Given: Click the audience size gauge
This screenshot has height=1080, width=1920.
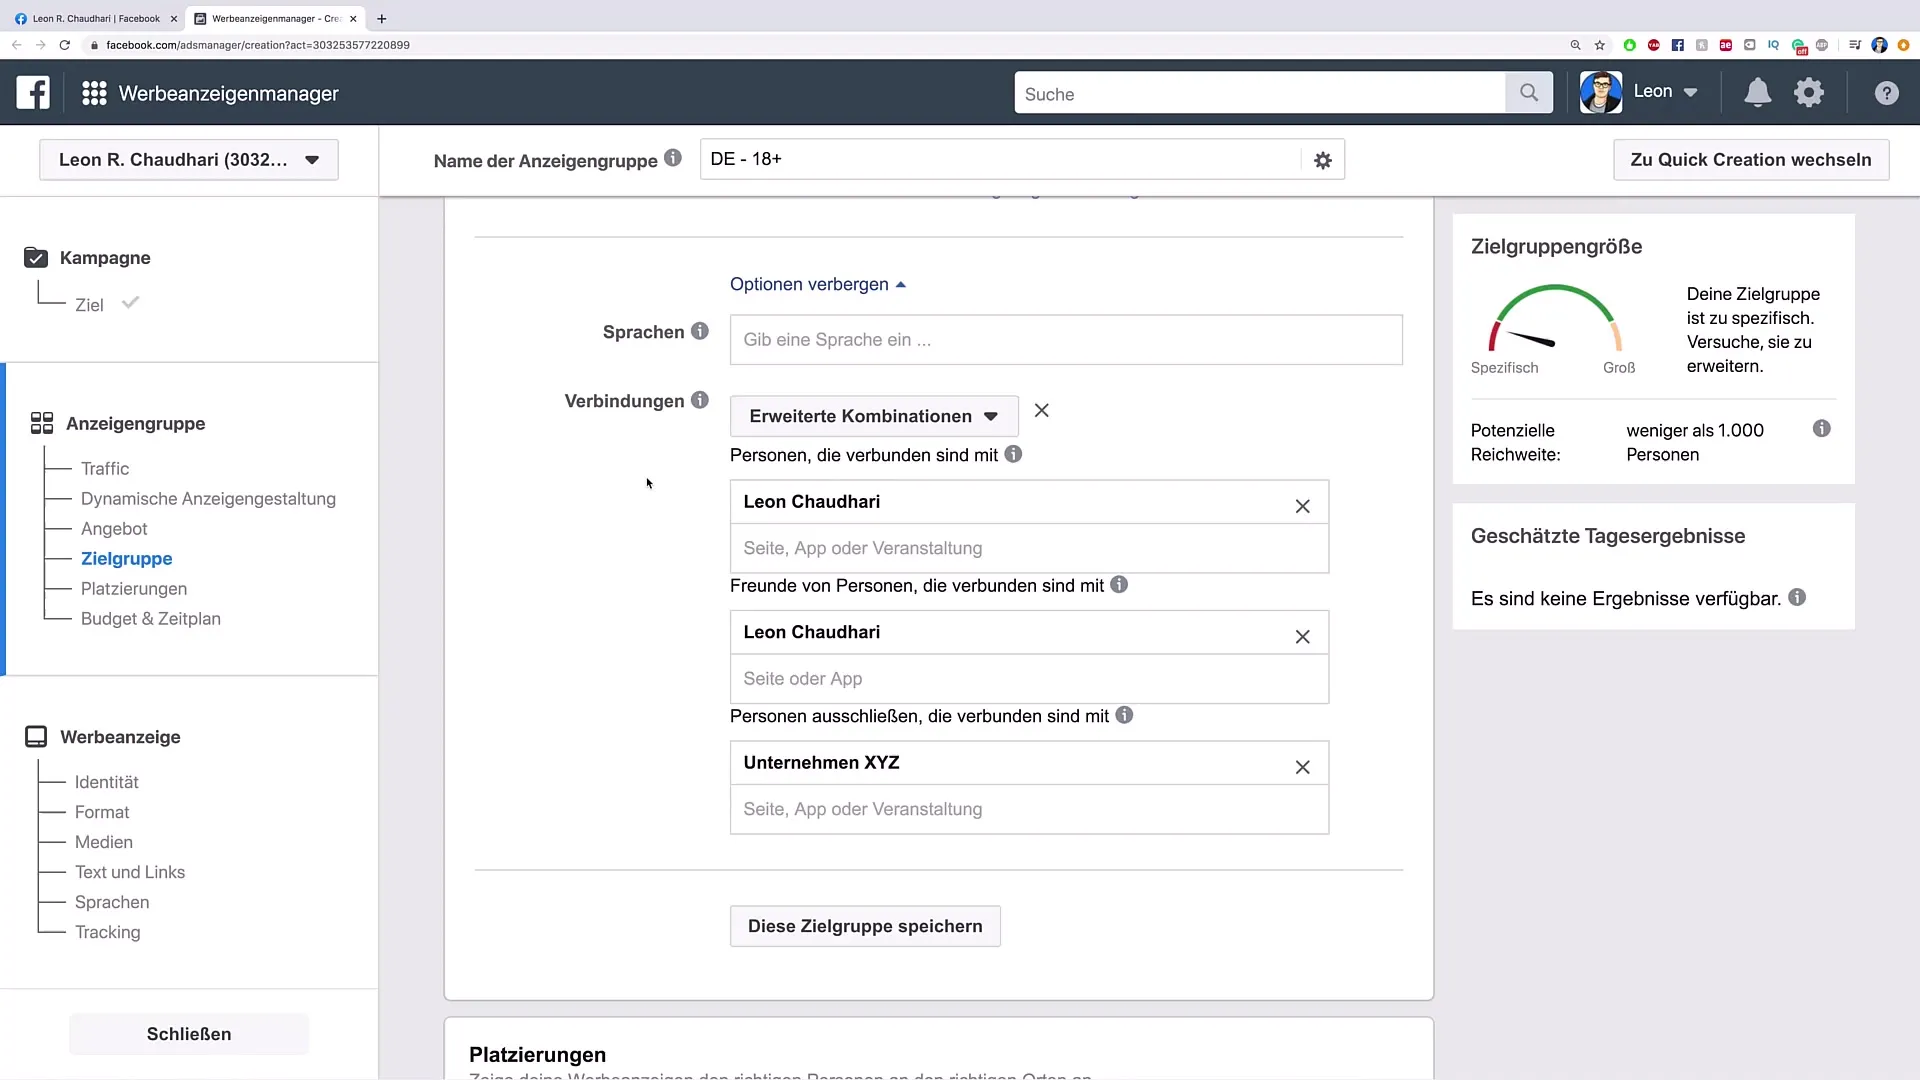Looking at the screenshot, I should 1554,320.
